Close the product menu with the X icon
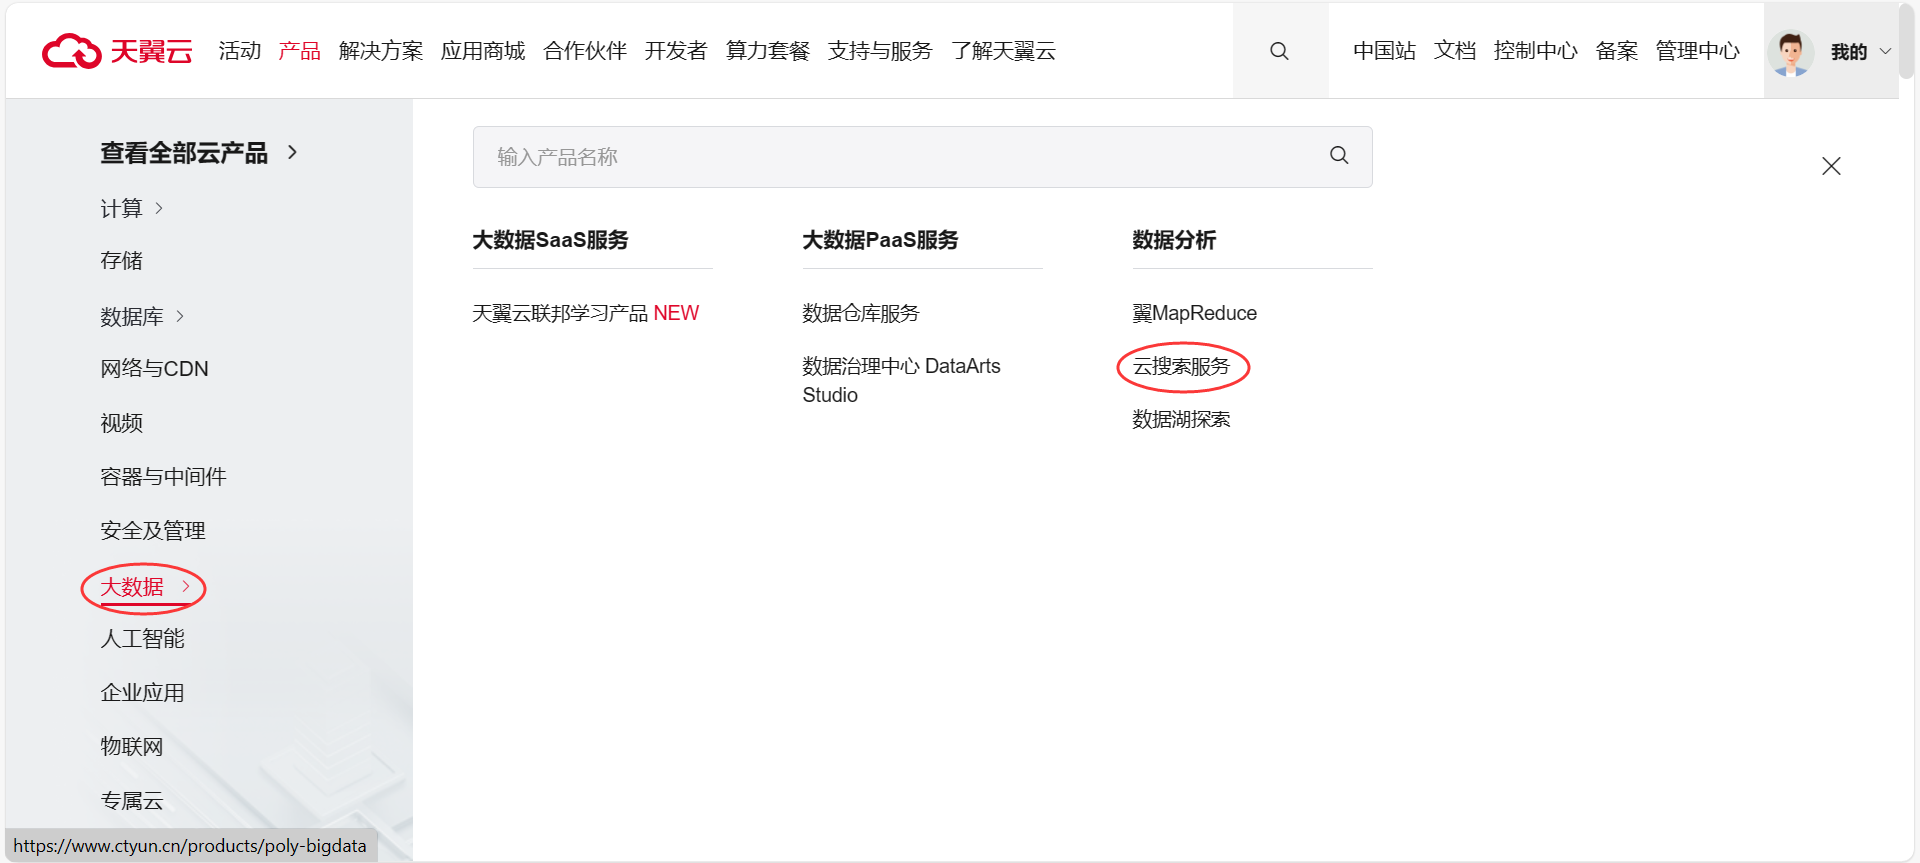 (x=1831, y=166)
